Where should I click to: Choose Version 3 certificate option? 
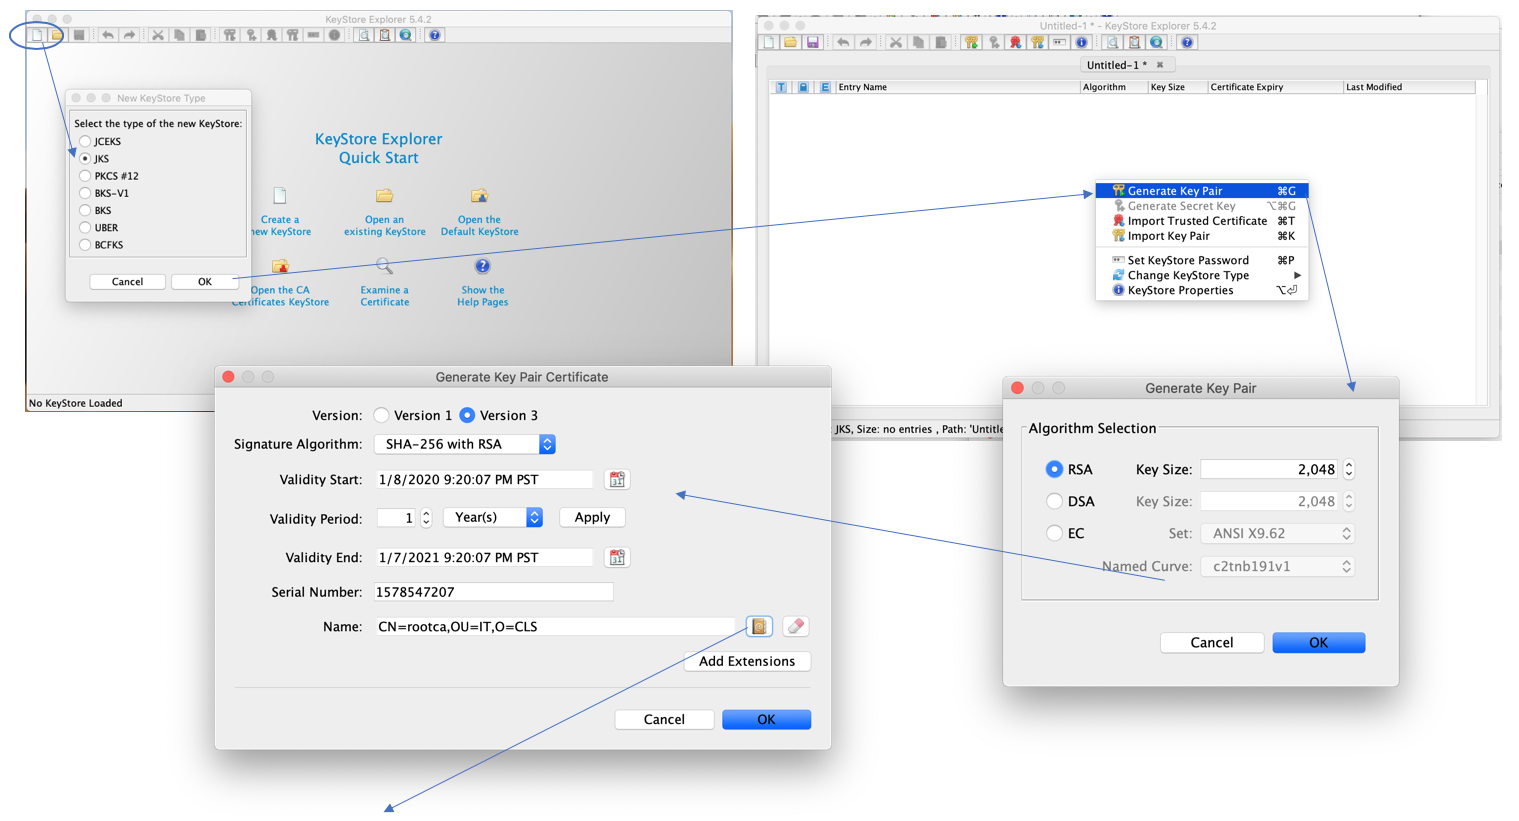point(467,415)
